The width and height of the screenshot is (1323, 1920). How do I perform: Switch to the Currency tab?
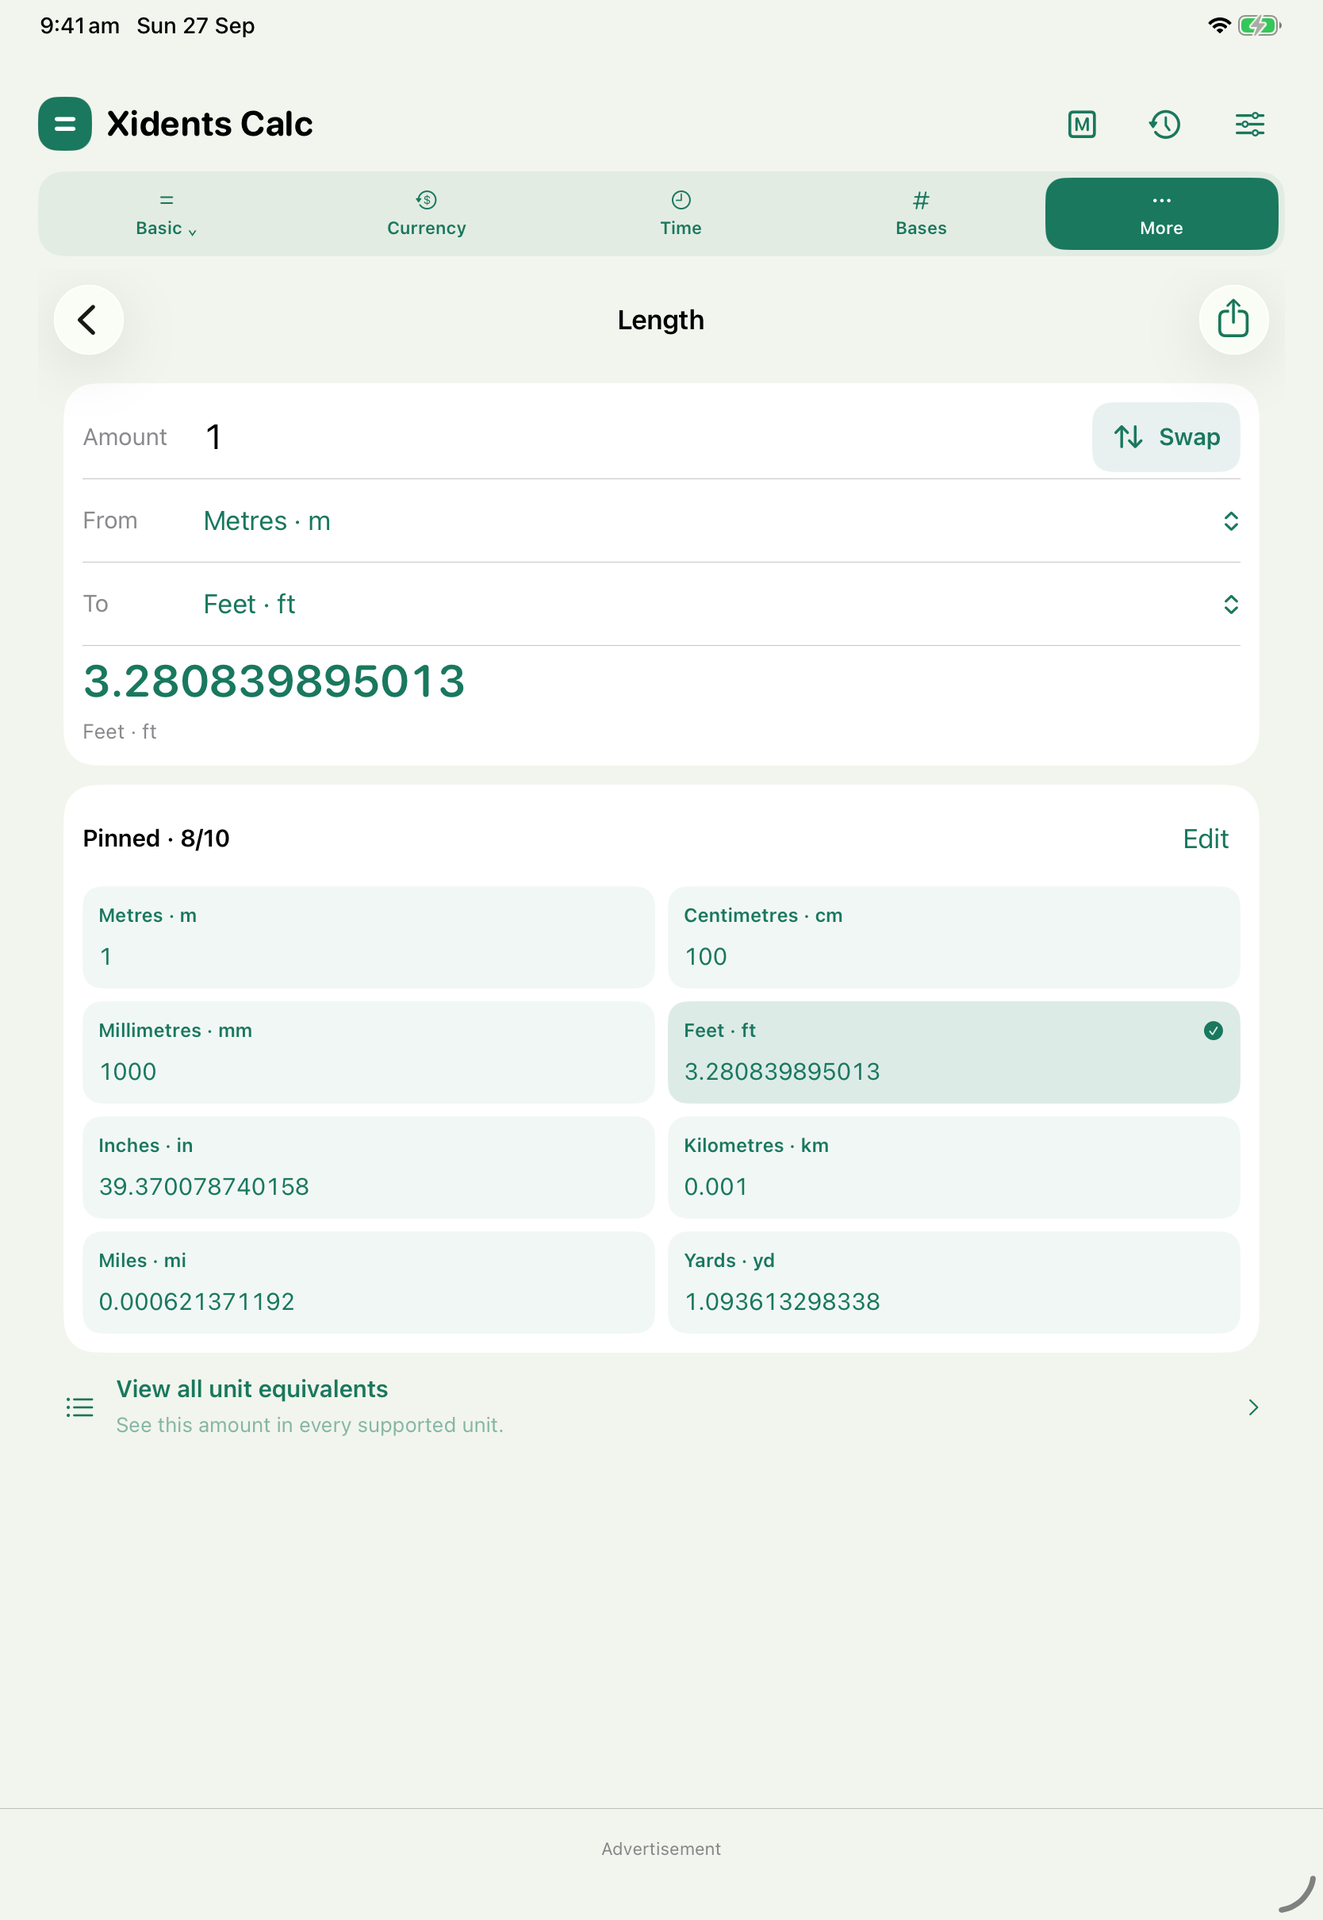(x=426, y=214)
